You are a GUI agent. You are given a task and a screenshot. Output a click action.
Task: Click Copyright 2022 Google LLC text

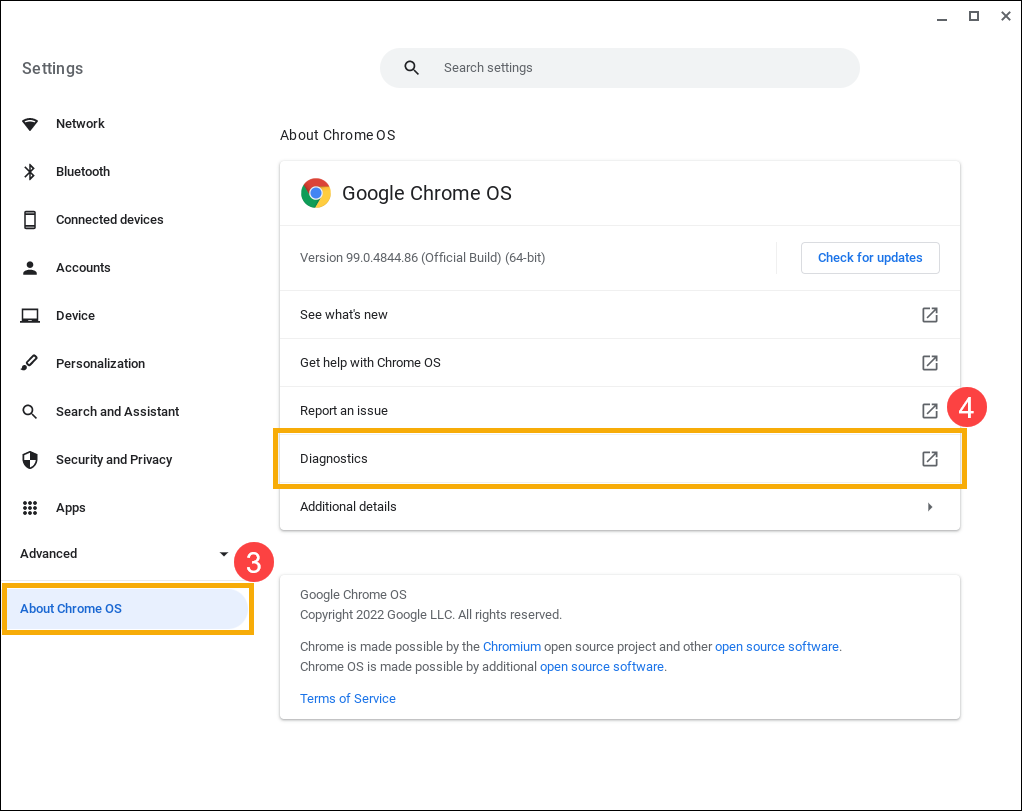(x=430, y=615)
